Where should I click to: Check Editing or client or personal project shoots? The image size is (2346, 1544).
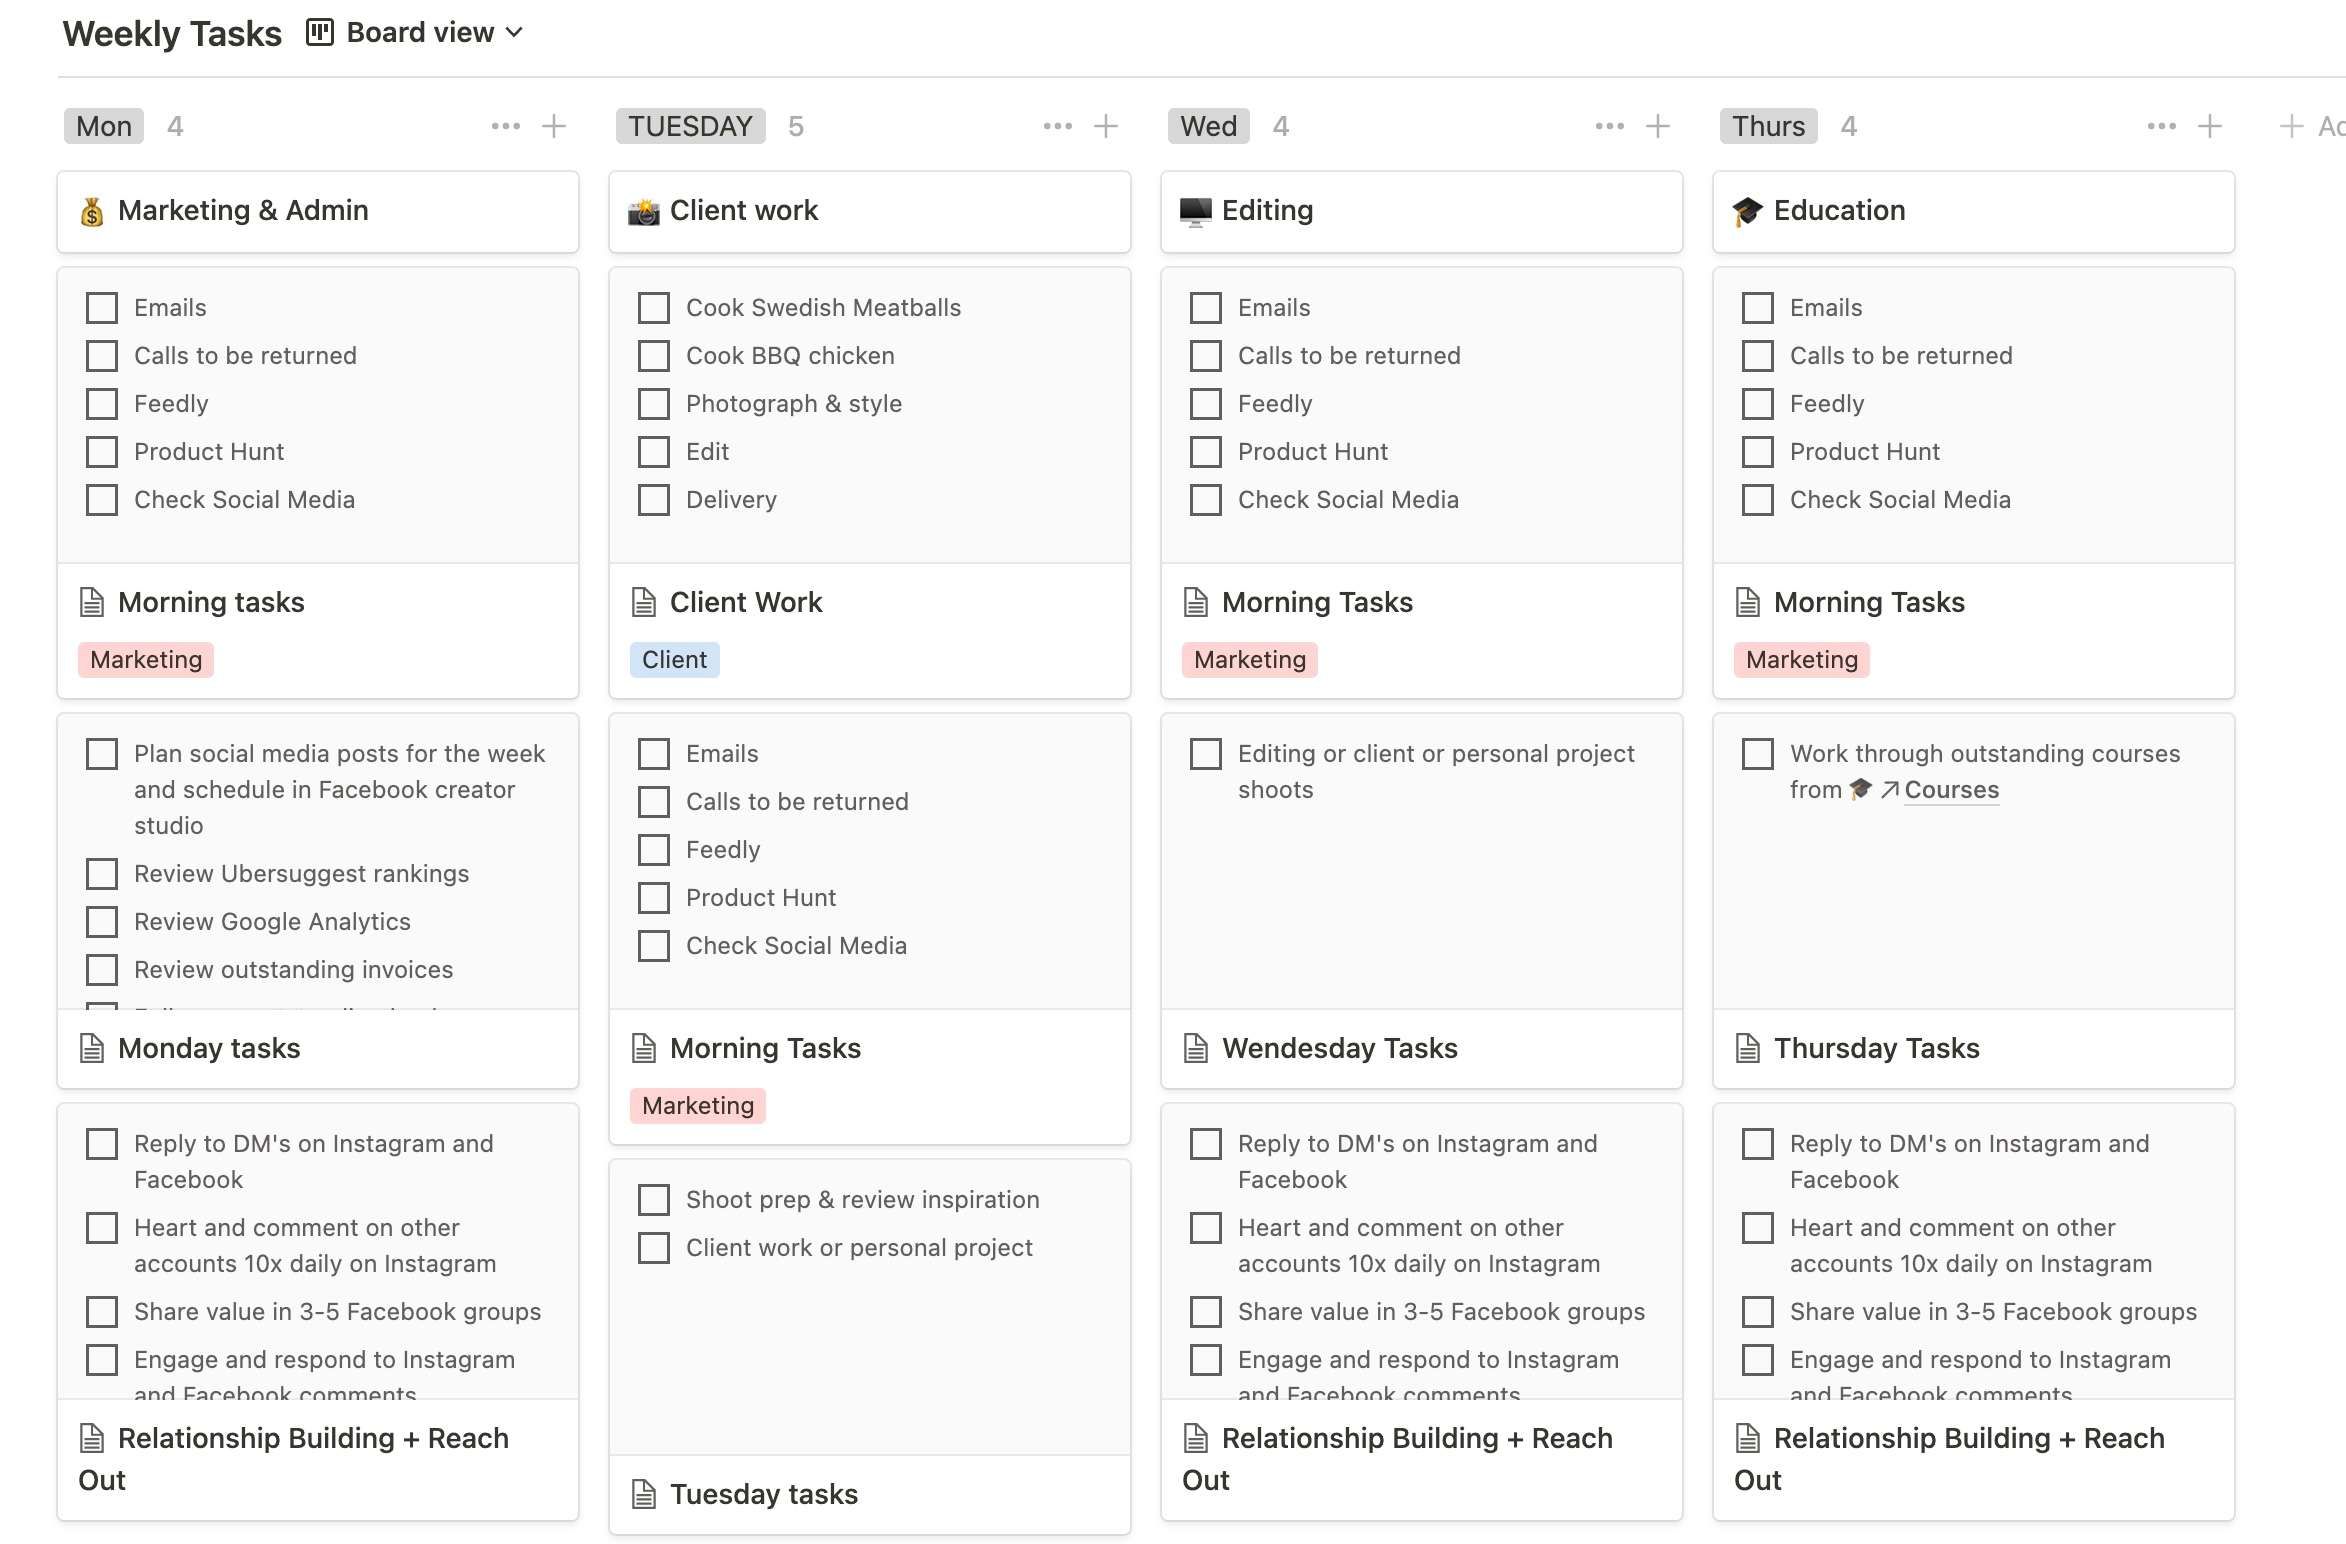point(1206,754)
